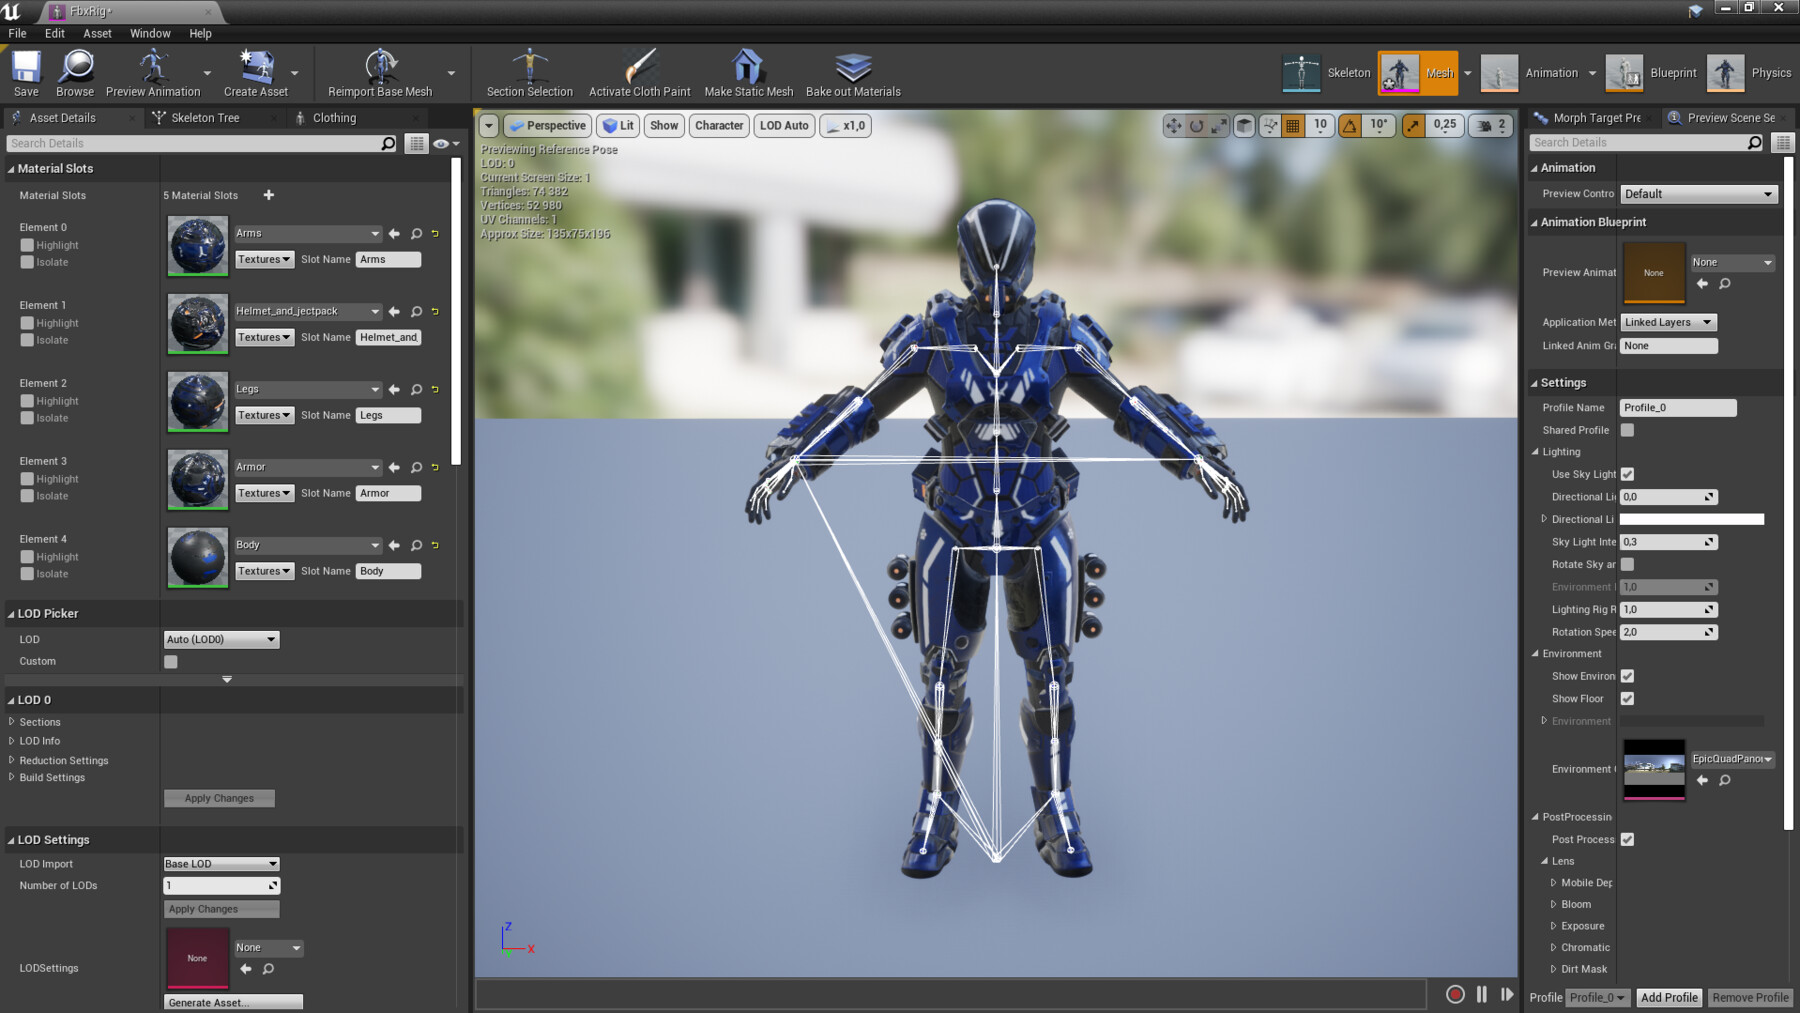Screen dimensions: 1800x1013
Task: Click Make Static Mesh icon
Action: 748,67
